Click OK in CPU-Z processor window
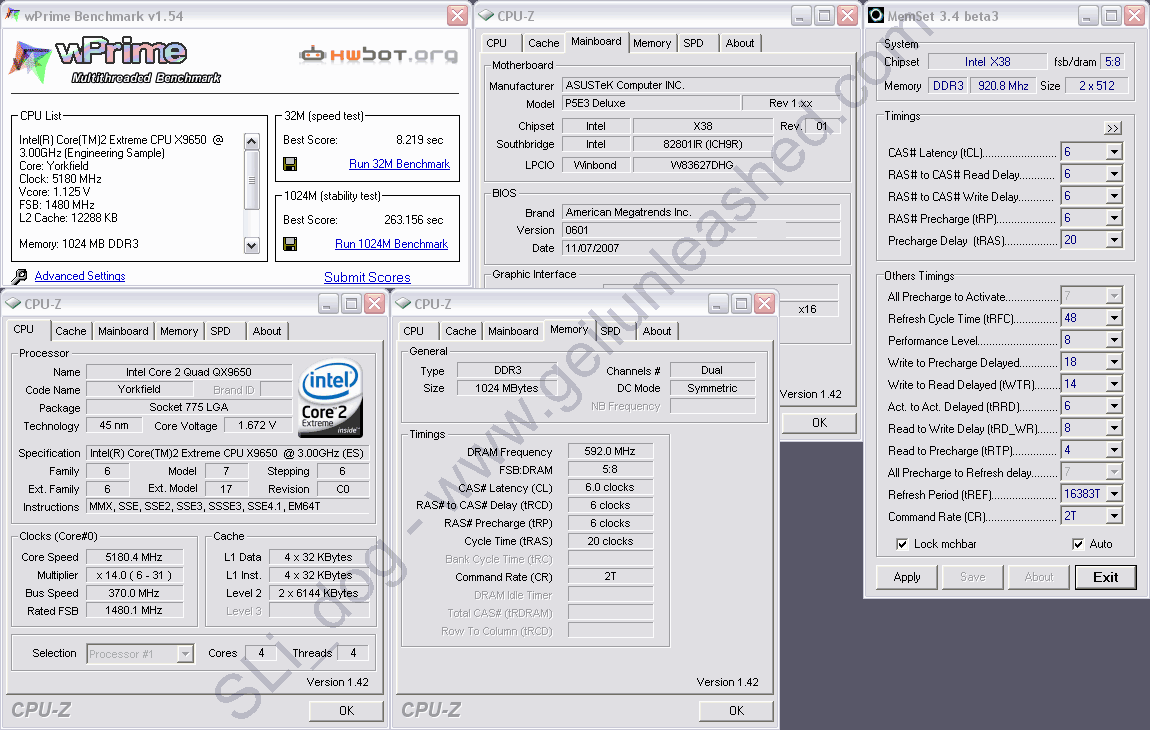This screenshot has width=1150, height=730. point(346,710)
